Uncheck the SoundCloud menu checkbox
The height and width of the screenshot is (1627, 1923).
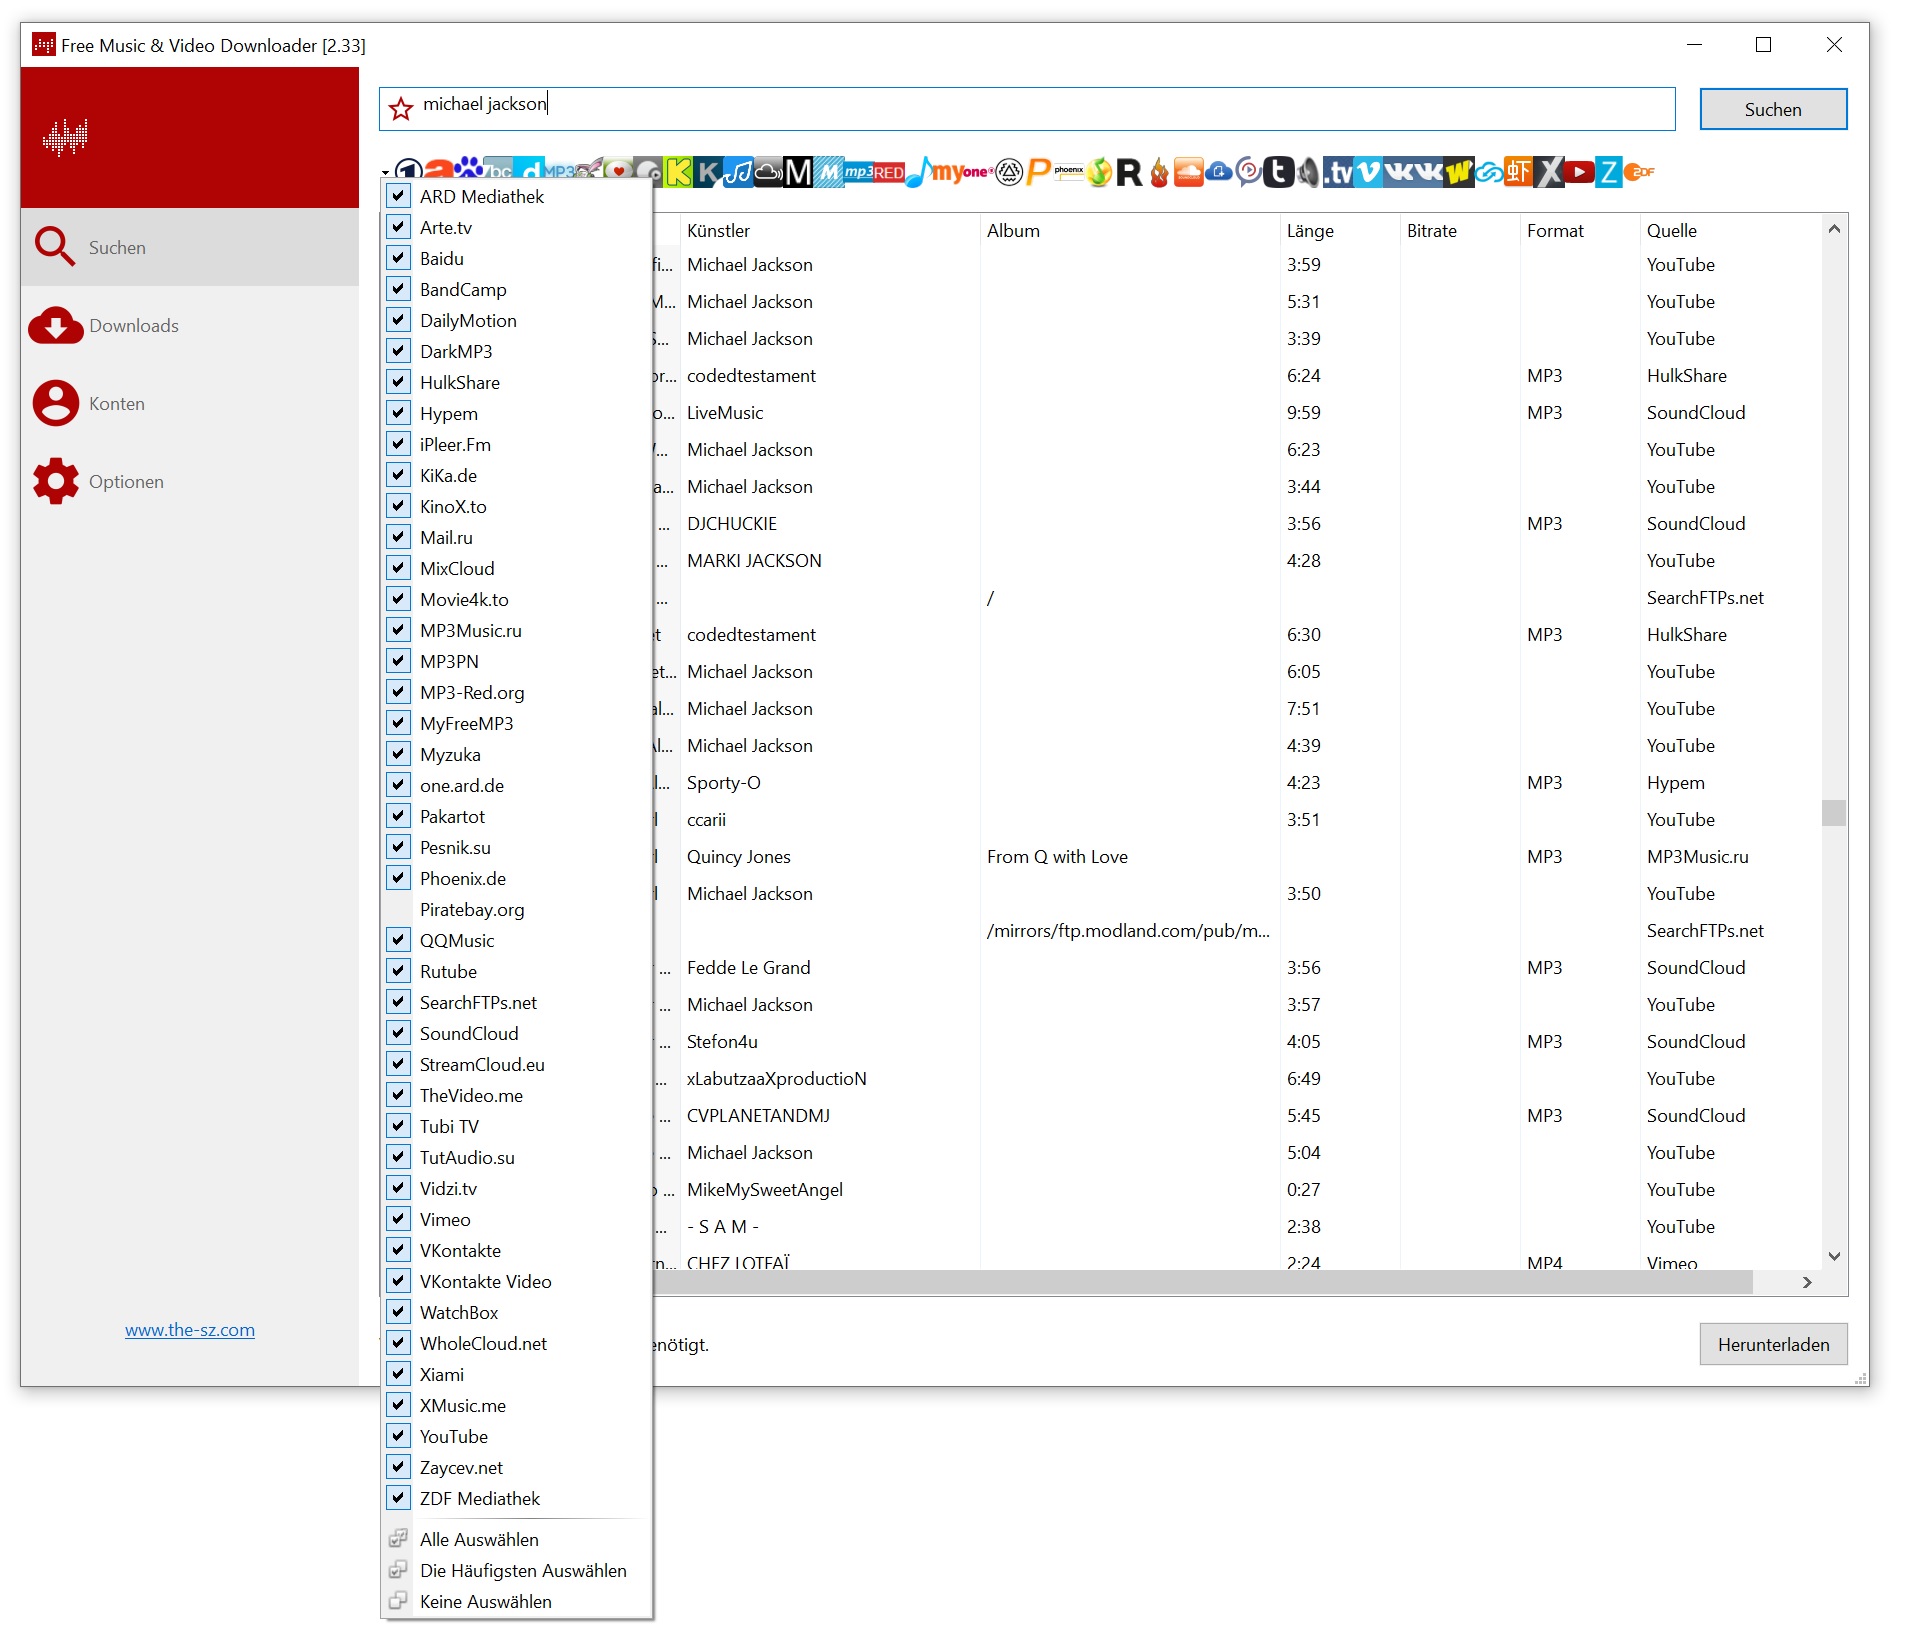click(x=399, y=1033)
